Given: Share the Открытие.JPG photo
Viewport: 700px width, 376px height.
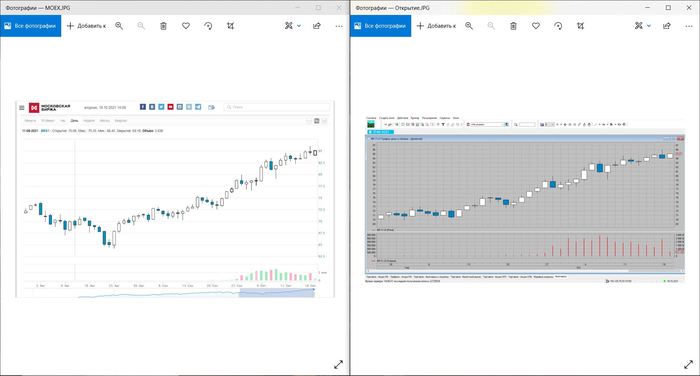Looking at the screenshot, I should pyautogui.click(x=667, y=26).
